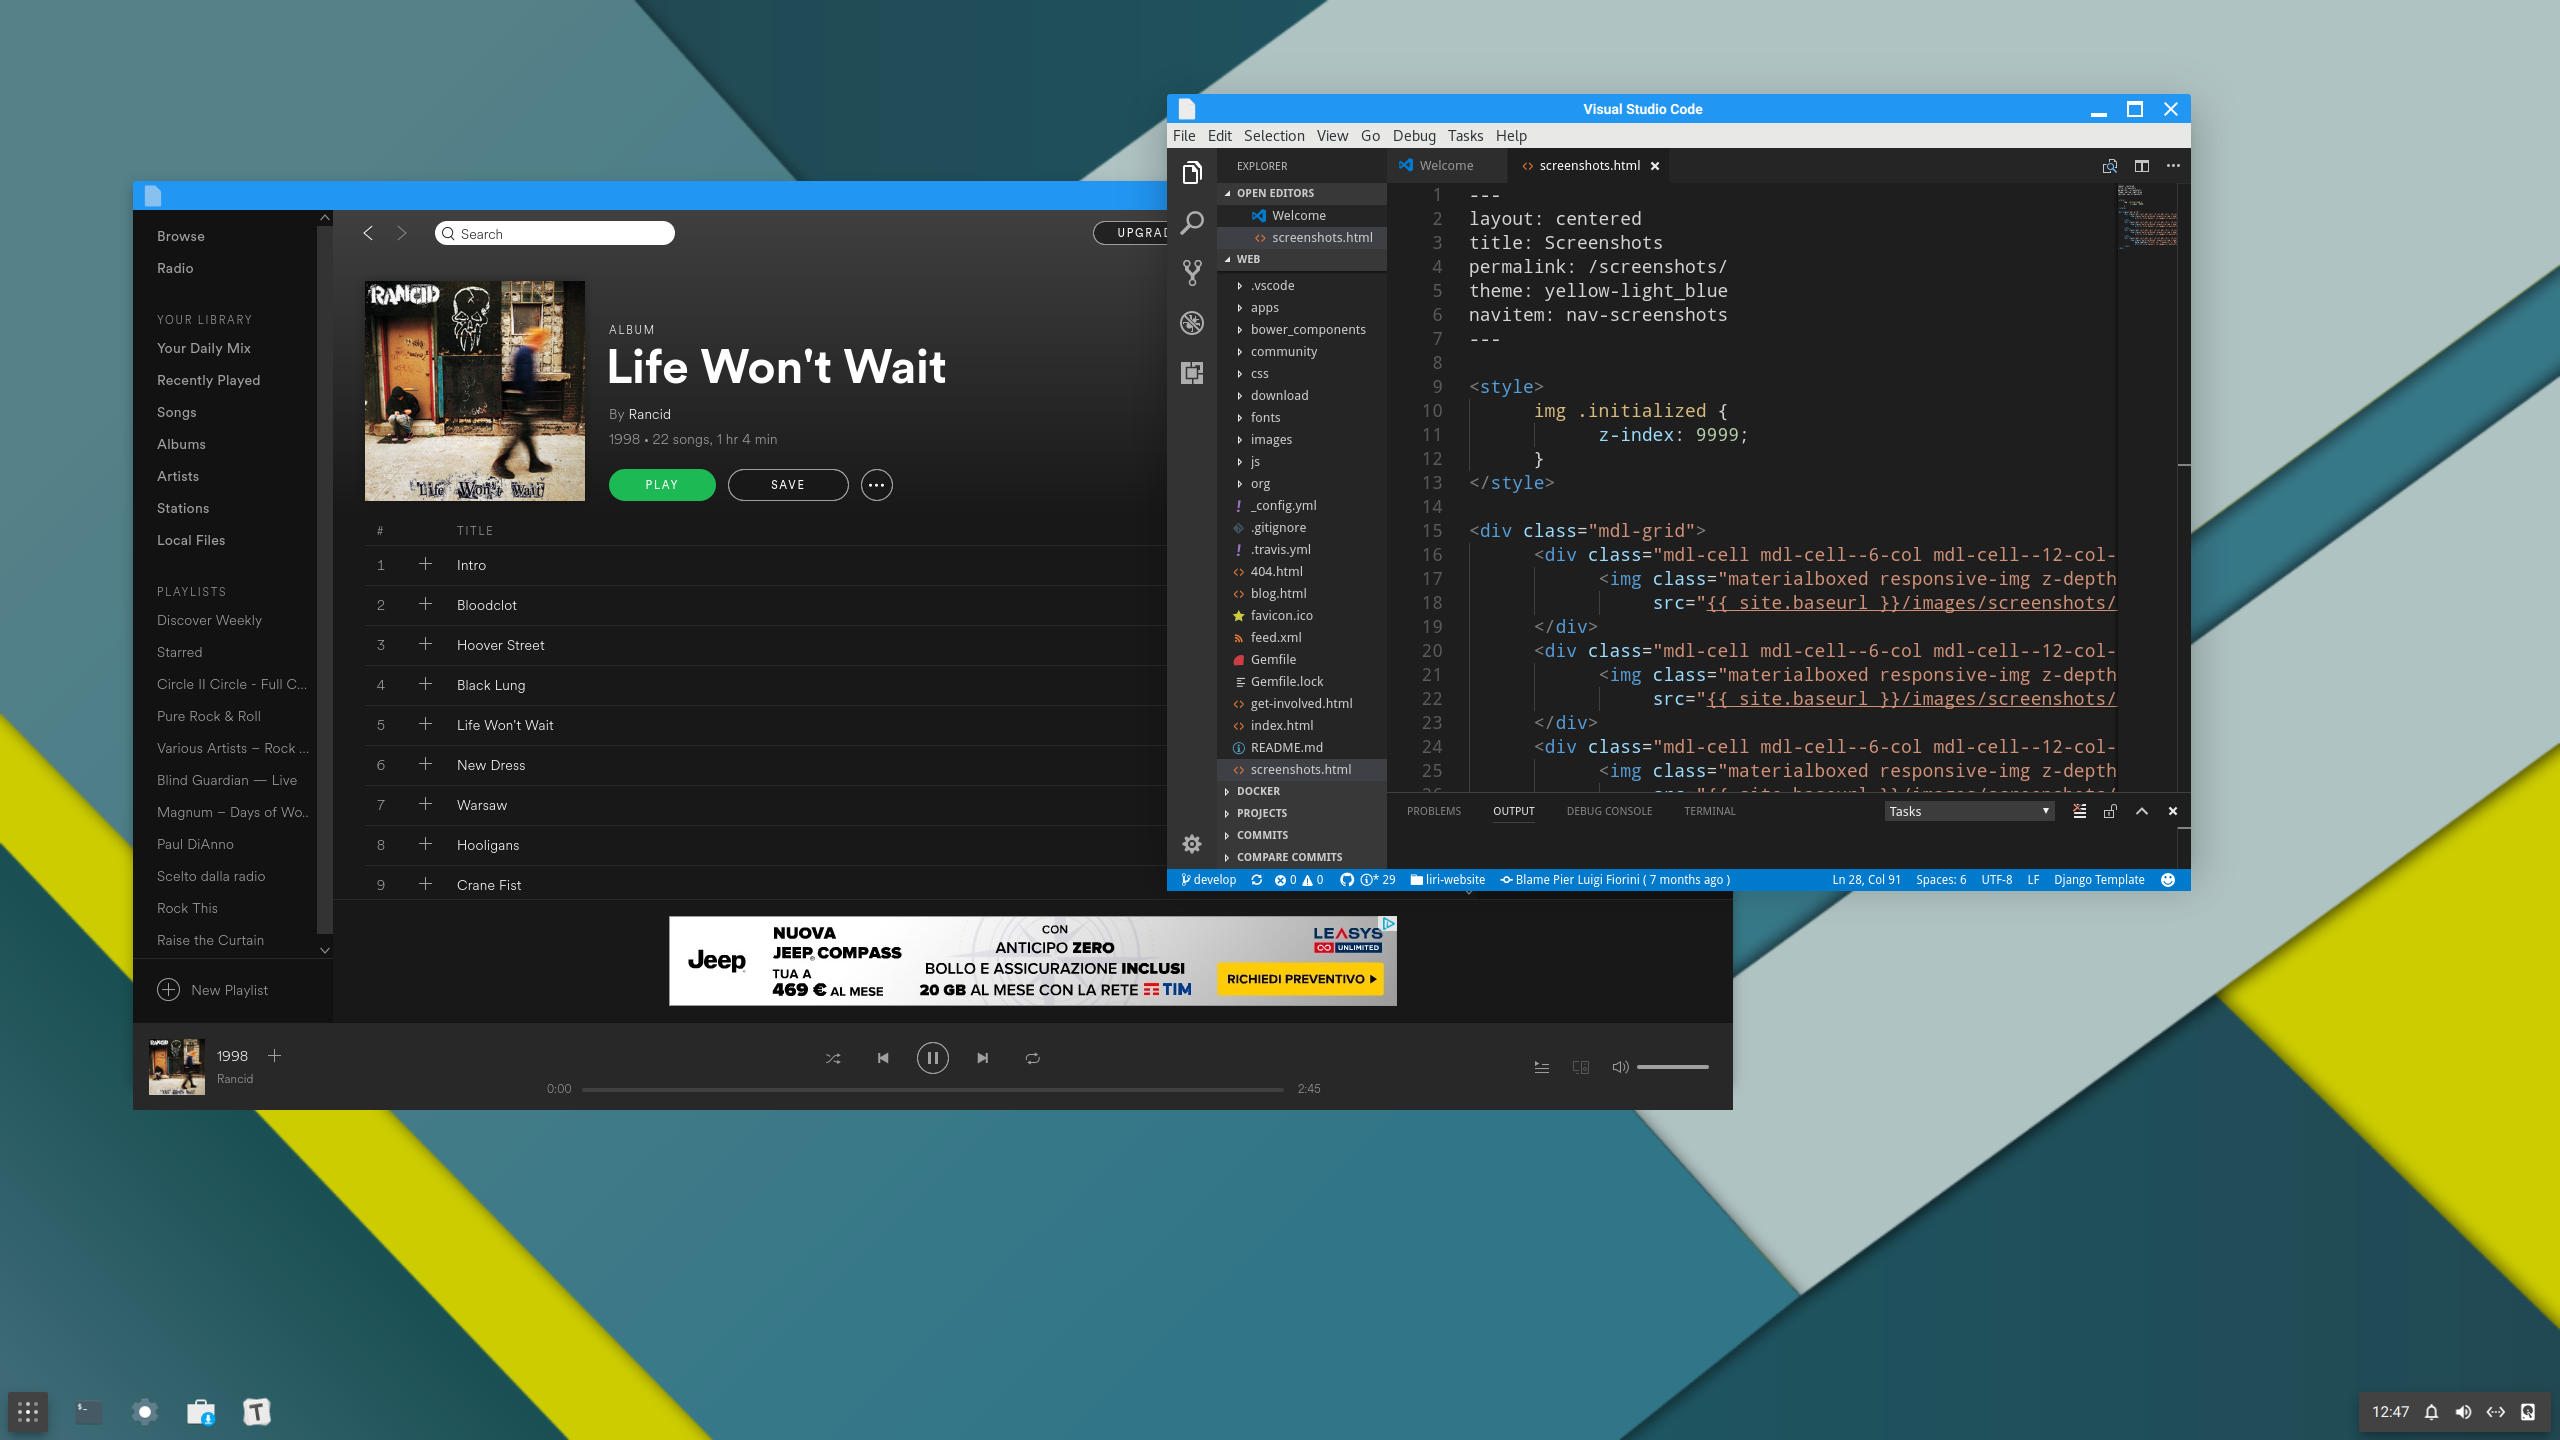Toggle the output scroll lock icon
2560x1440 pixels.
click(x=2110, y=811)
